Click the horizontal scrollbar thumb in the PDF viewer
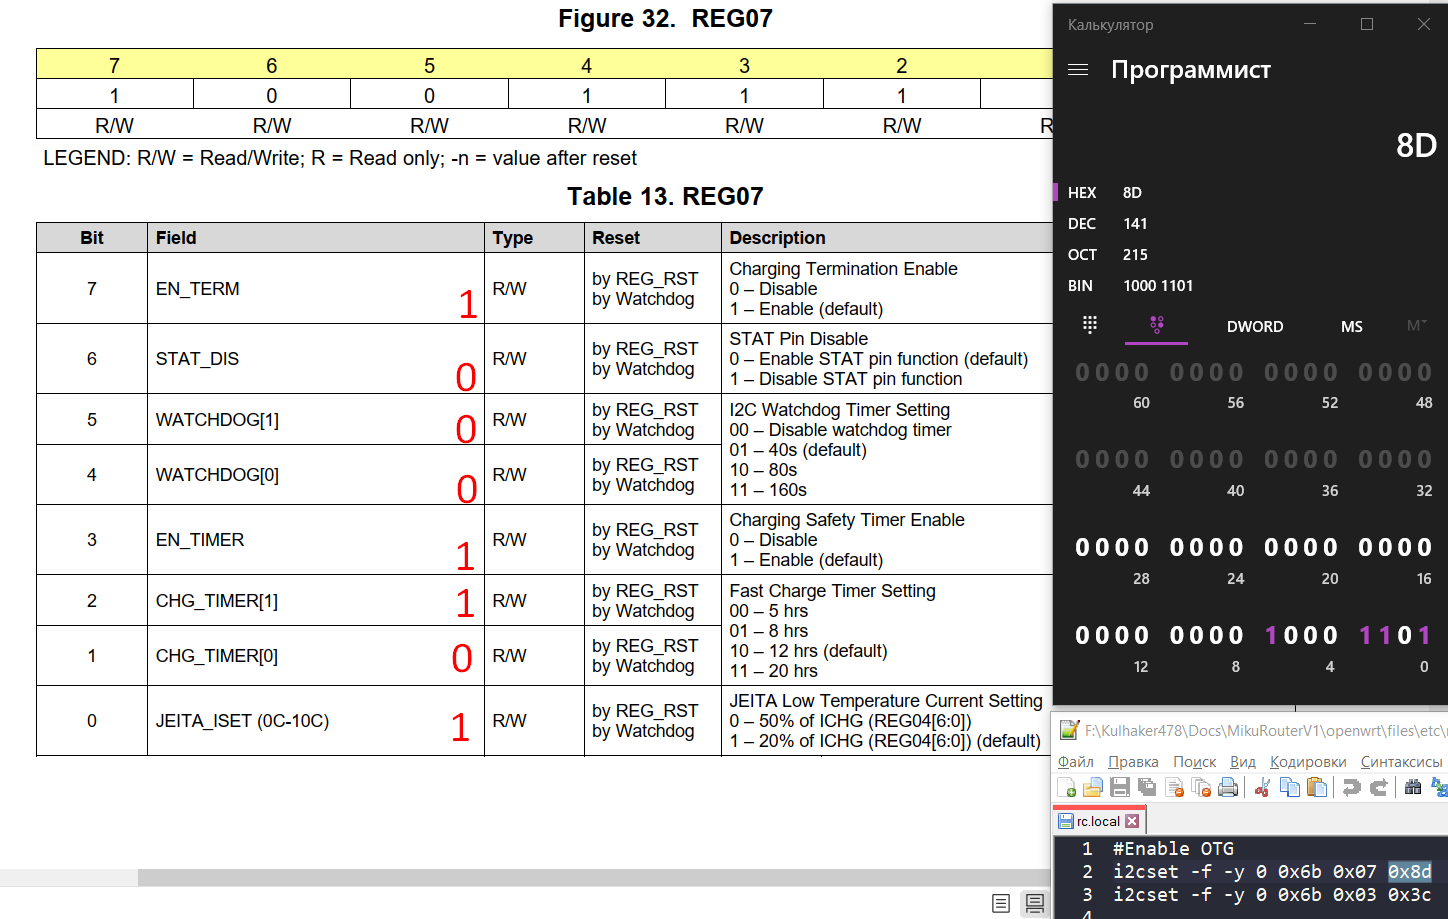This screenshot has width=1448, height=919. click(x=595, y=877)
